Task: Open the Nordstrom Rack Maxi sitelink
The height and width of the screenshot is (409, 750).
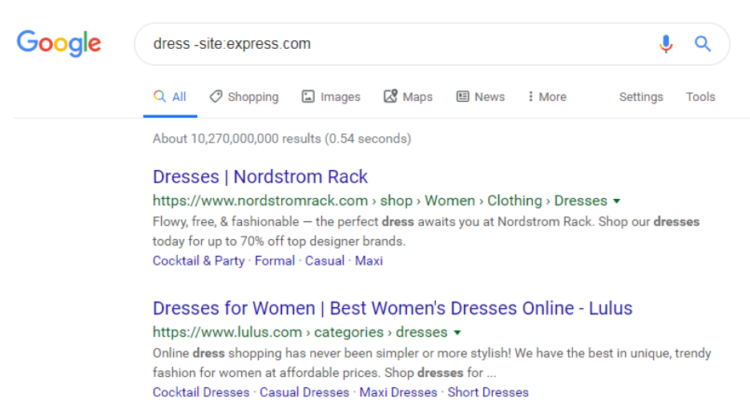Action: pos(368,261)
